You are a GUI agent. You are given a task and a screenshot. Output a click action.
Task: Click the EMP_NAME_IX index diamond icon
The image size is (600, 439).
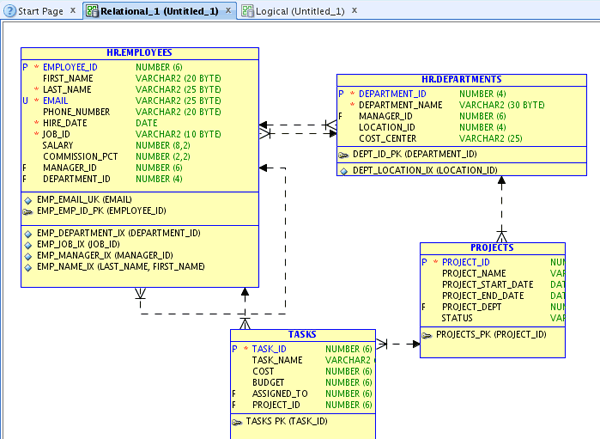pos(28,267)
